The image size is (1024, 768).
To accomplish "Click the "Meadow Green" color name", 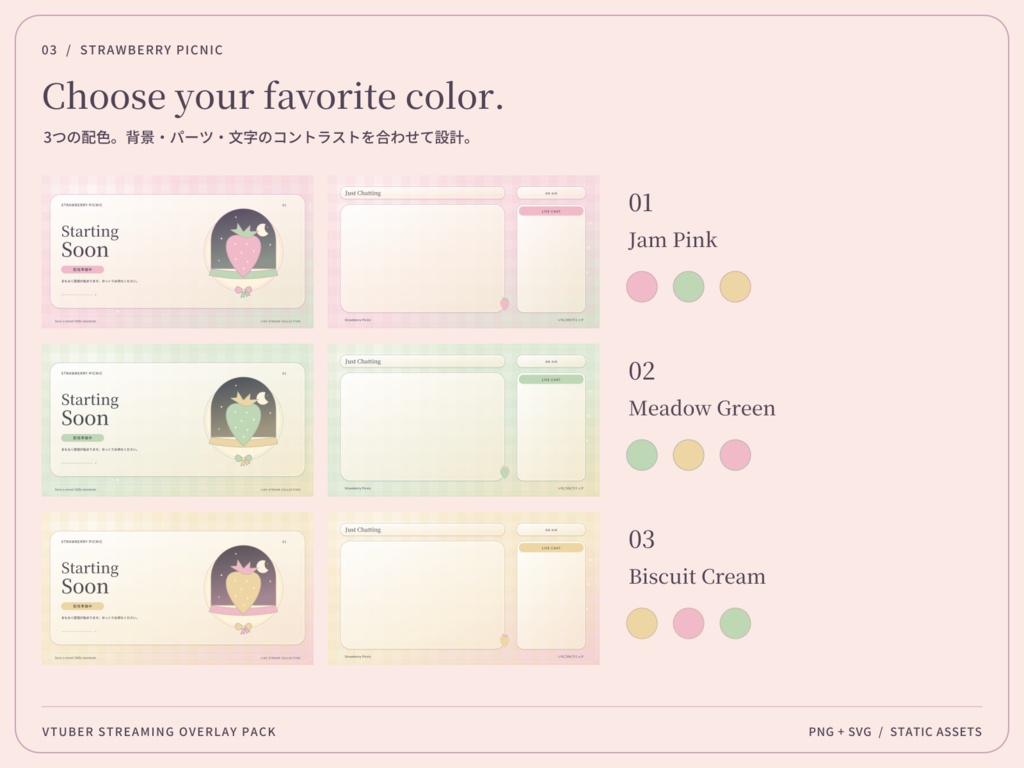I will [702, 408].
